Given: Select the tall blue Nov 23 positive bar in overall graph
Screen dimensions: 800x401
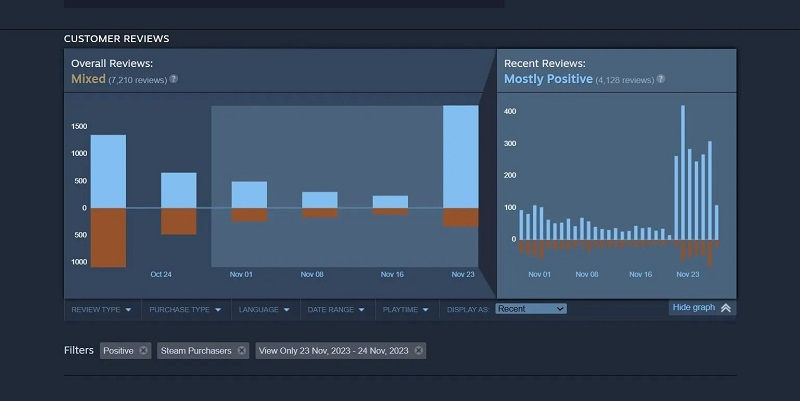Looking at the screenshot, I should (460, 156).
